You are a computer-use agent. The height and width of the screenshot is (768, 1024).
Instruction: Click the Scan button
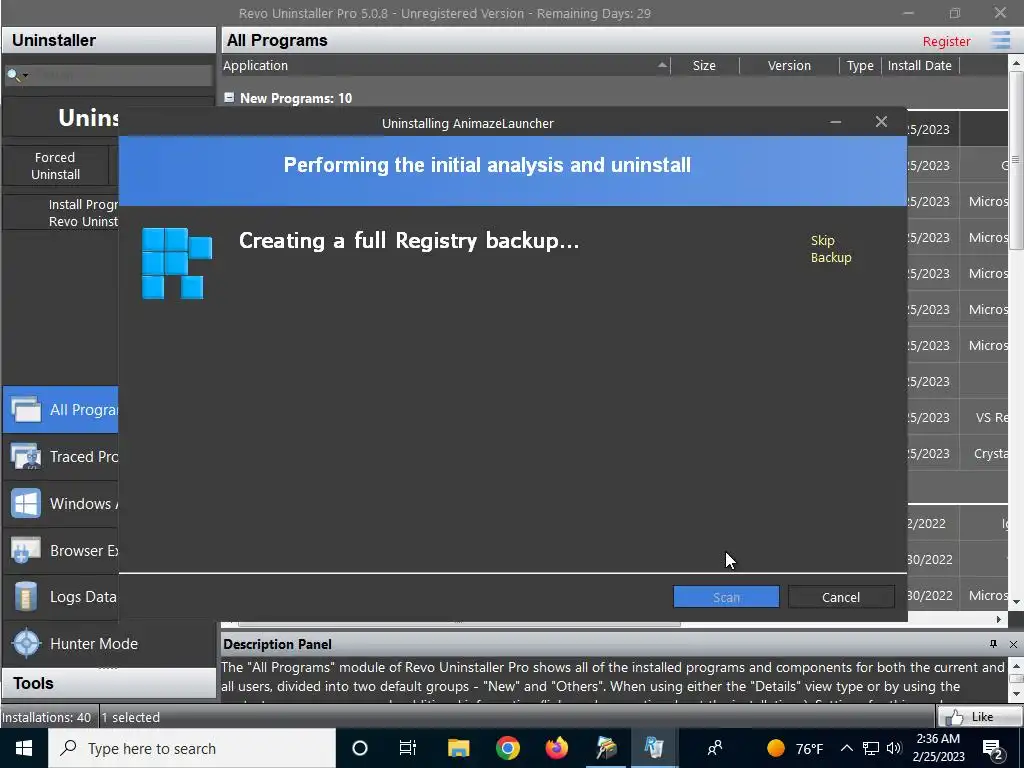pyautogui.click(x=726, y=597)
